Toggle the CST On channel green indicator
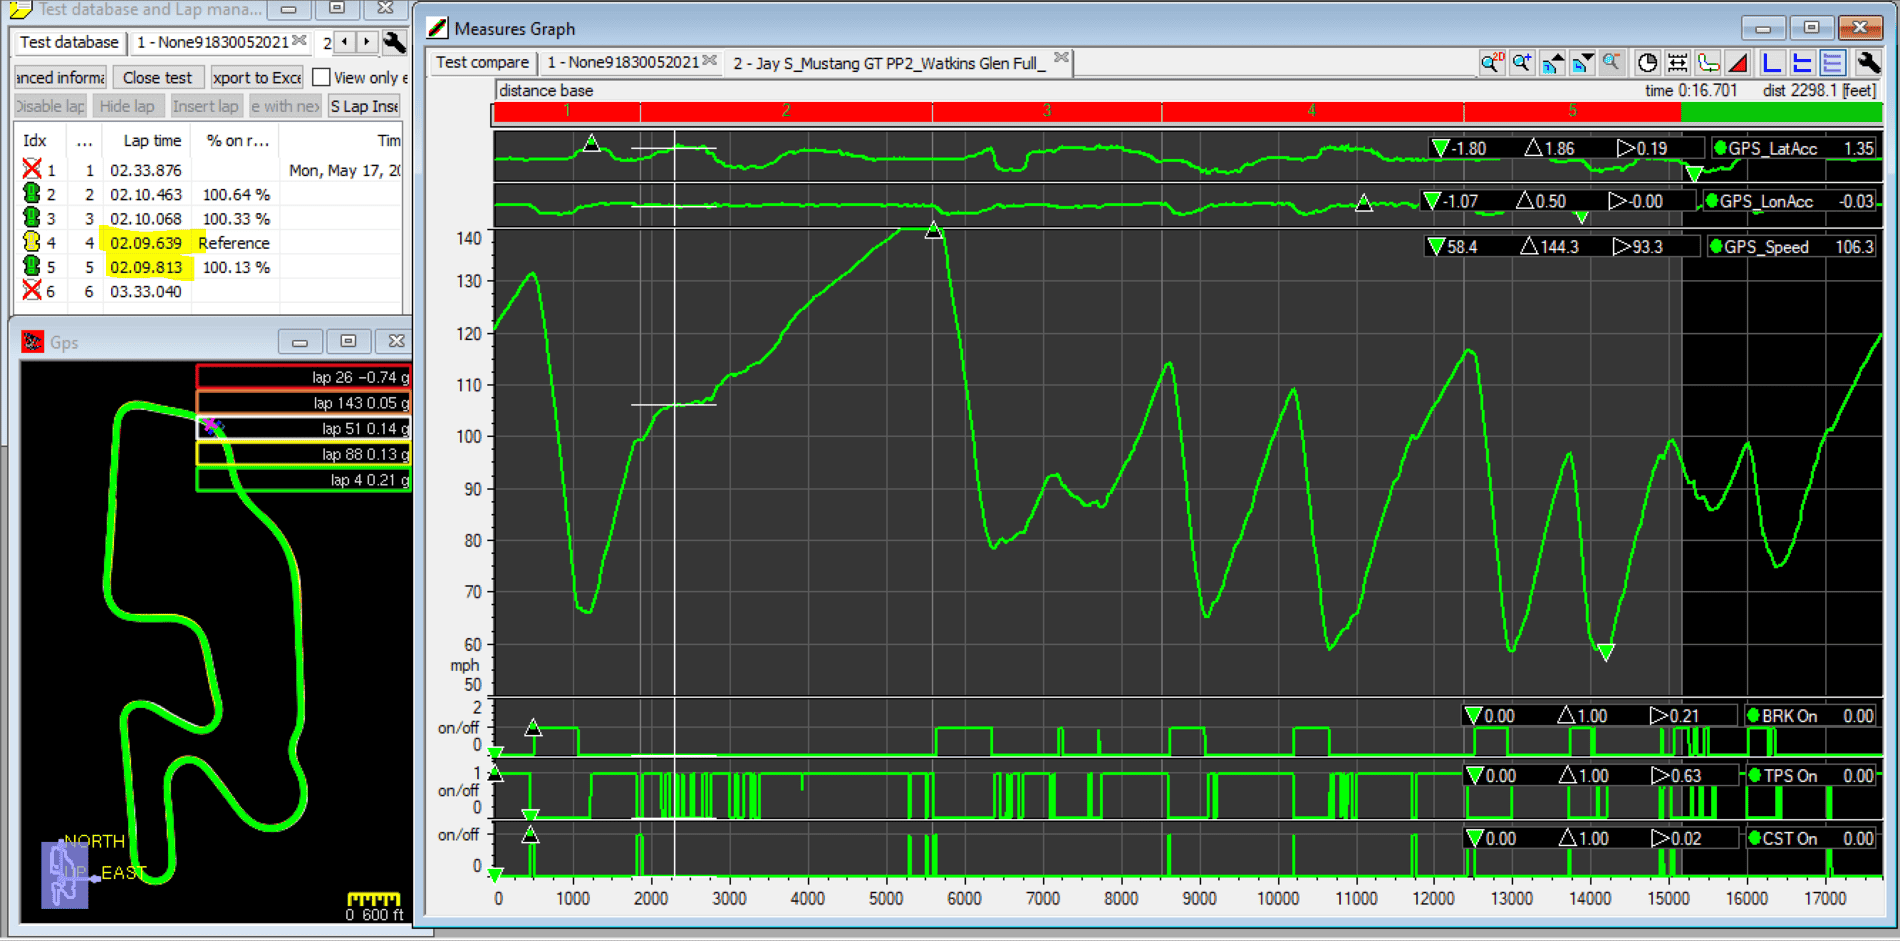The image size is (1900, 941). (x=1754, y=838)
